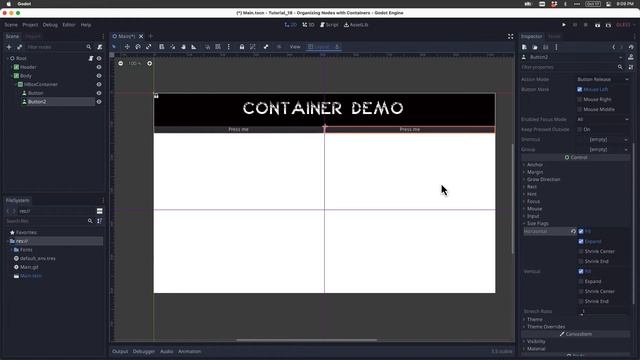The image size is (640, 360).
Task: Check Vertical Expand size flag
Action: [581, 281]
